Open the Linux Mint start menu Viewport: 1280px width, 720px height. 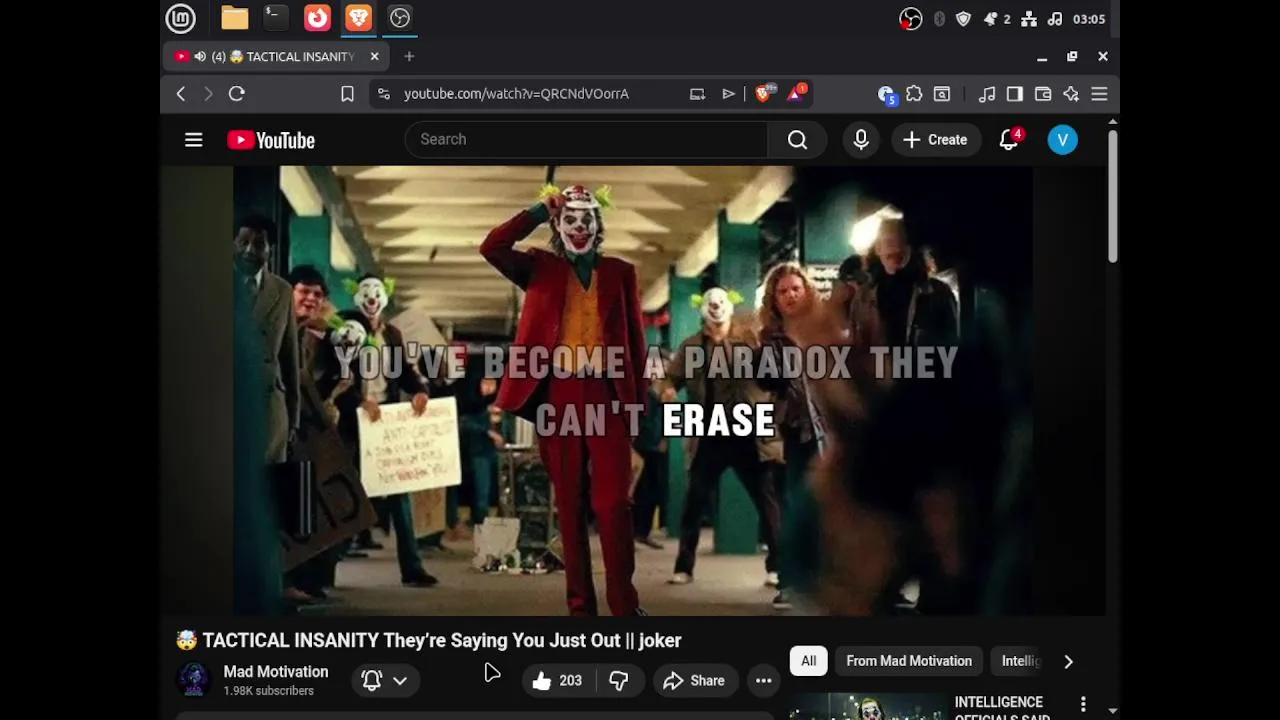[x=181, y=18]
